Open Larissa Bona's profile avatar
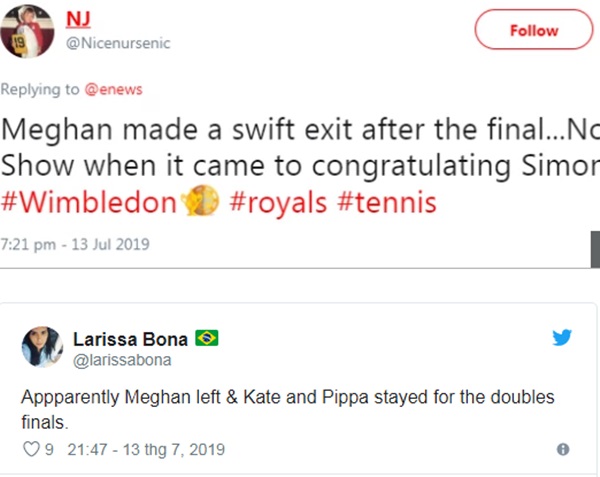Screen dimensions: 600x477 41,346
